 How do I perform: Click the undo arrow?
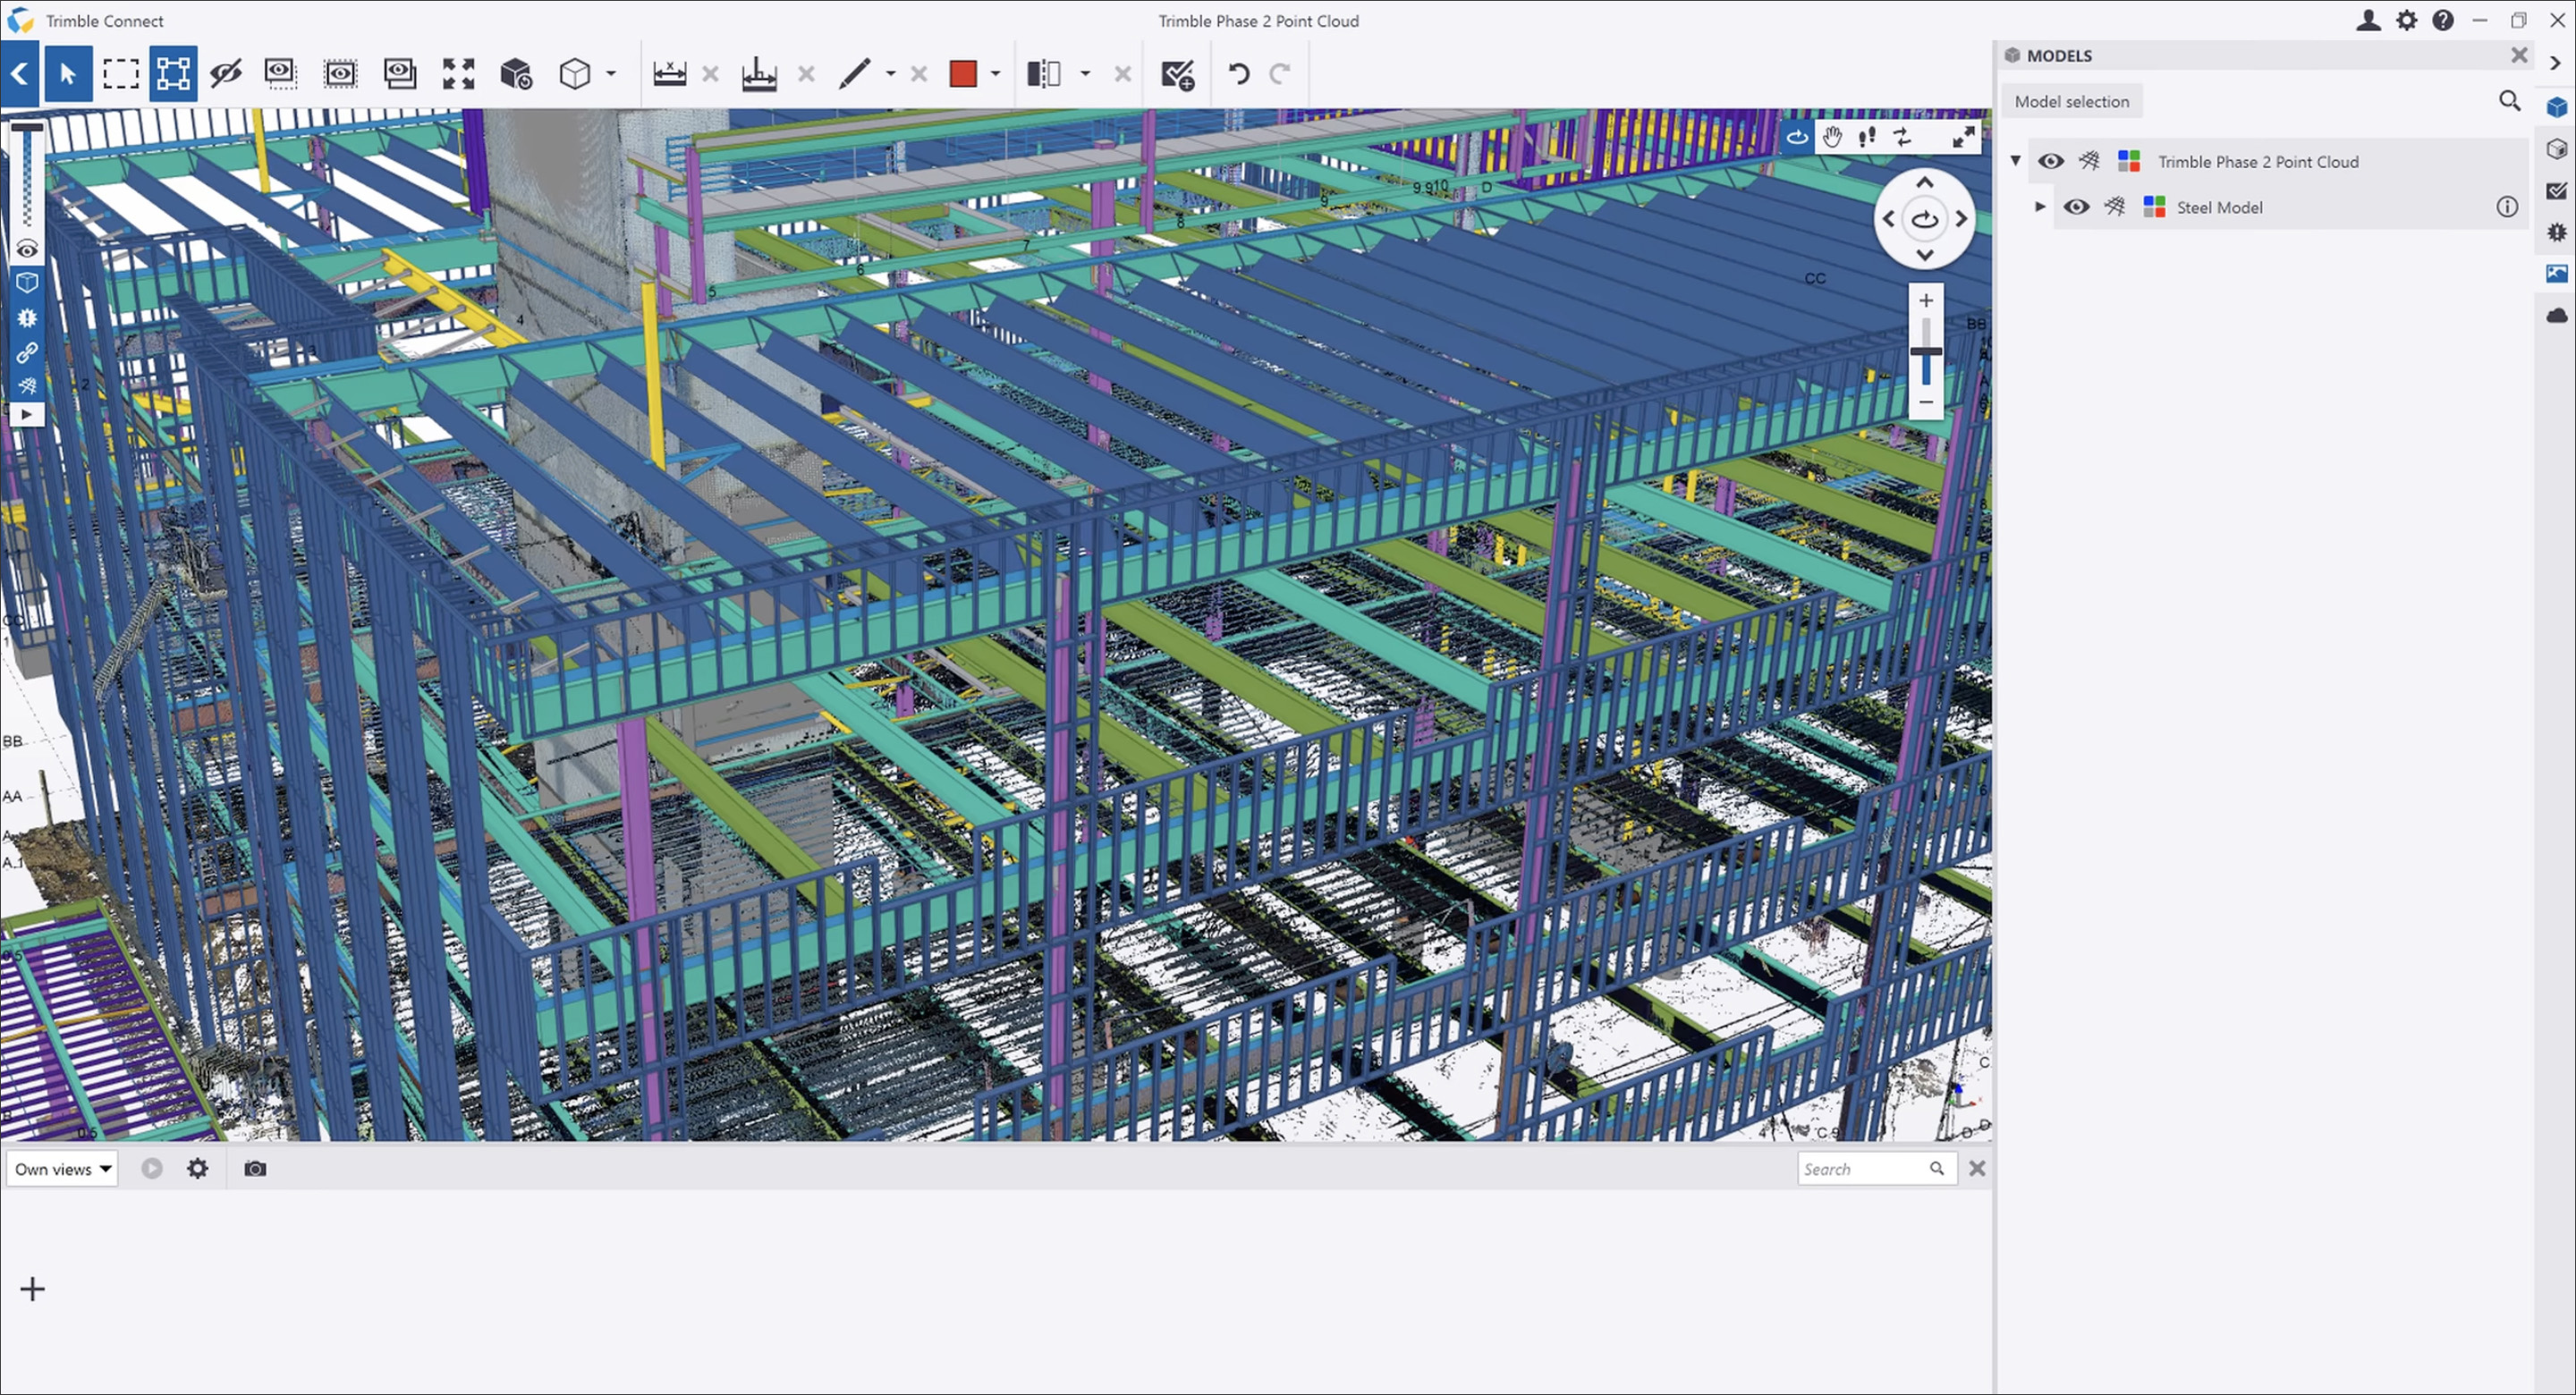click(1239, 73)
